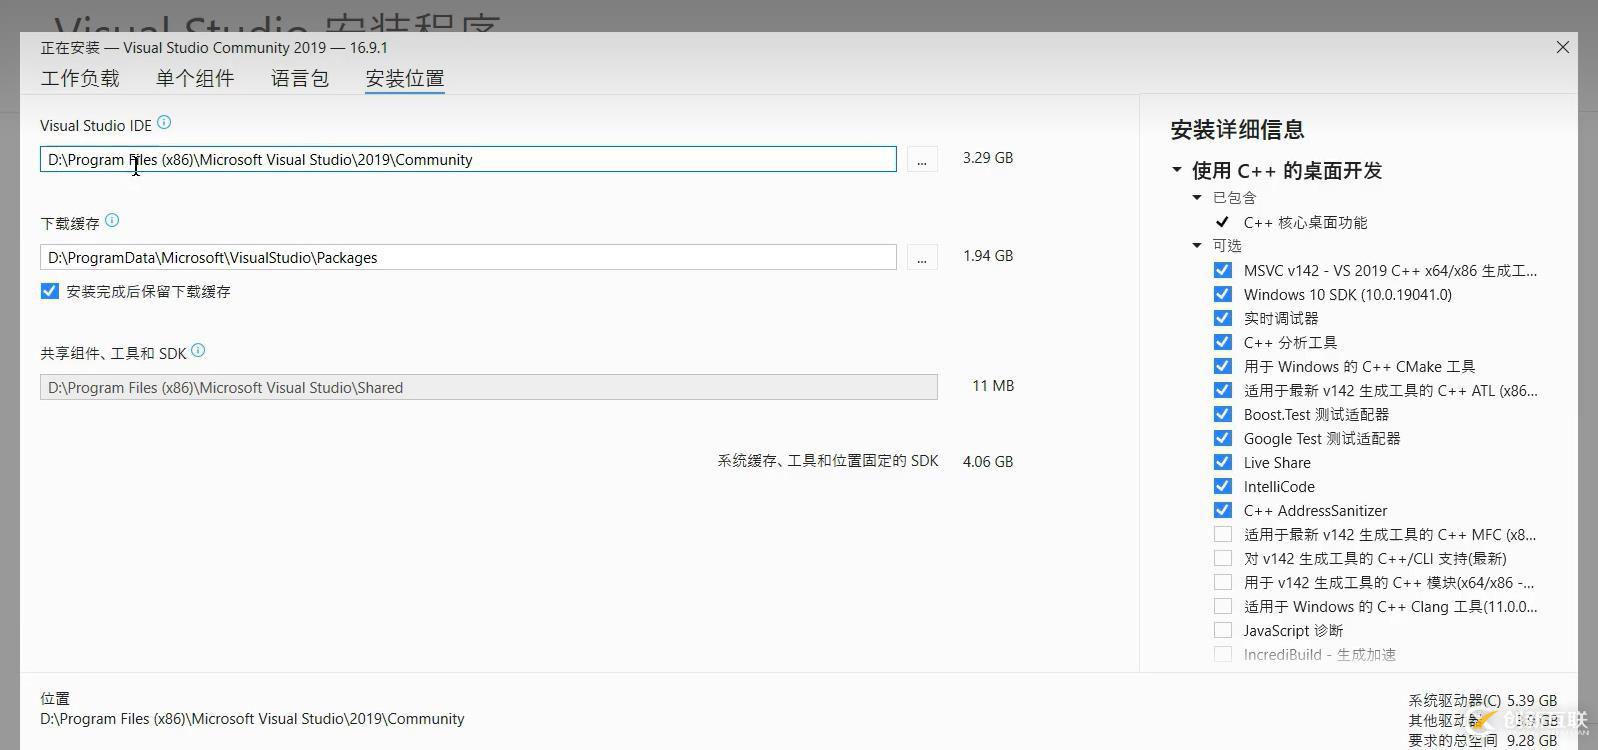The width and height of the screenshot is (1598, 750).
Task: Enable C++ 模块 for v142 build tools
Action: tap(1222, 582)
